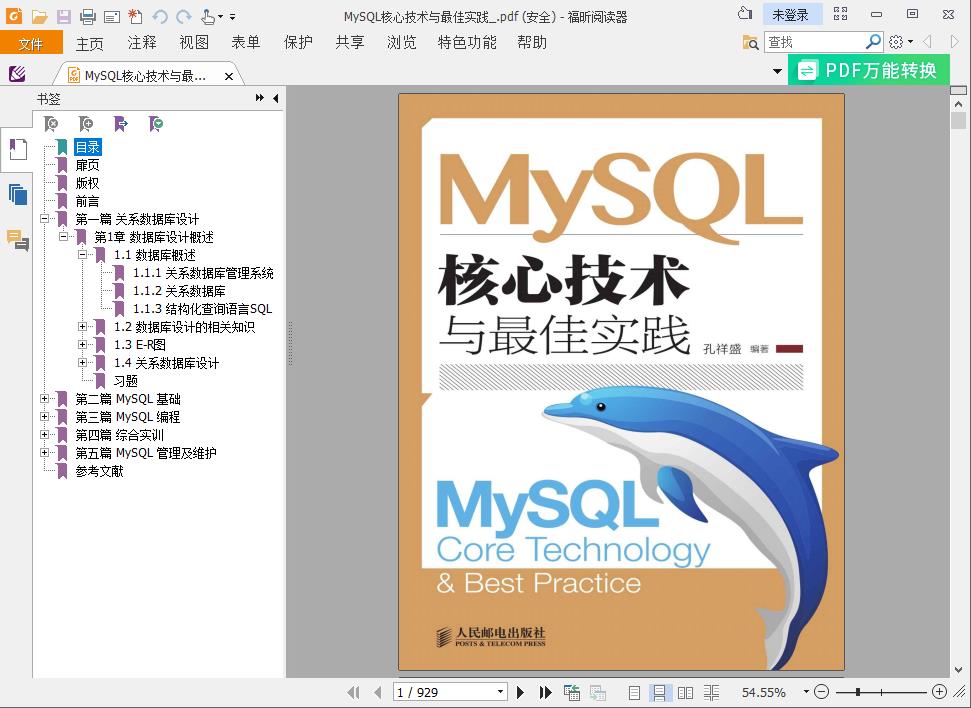971x708 pixels.
Task: Expand the 1.4 关系数据库设计 node
Action: [82, 362]
